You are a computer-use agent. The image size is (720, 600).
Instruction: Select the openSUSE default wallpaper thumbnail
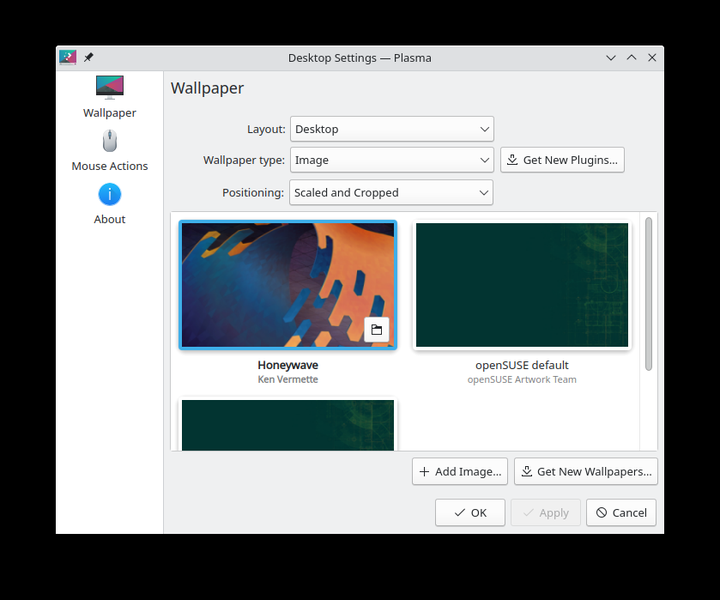(522, 285)
